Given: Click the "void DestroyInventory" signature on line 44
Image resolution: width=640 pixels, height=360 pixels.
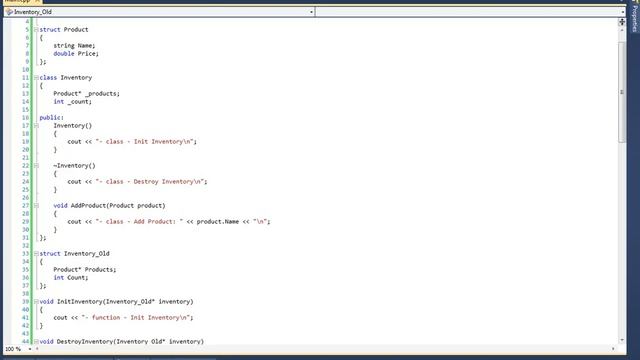Looking at the screenshot, I should [122, 341].
